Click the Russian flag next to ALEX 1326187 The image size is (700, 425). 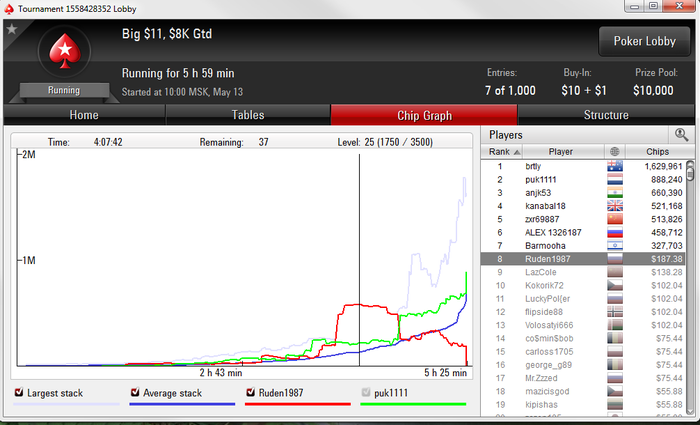coord(615,233)
